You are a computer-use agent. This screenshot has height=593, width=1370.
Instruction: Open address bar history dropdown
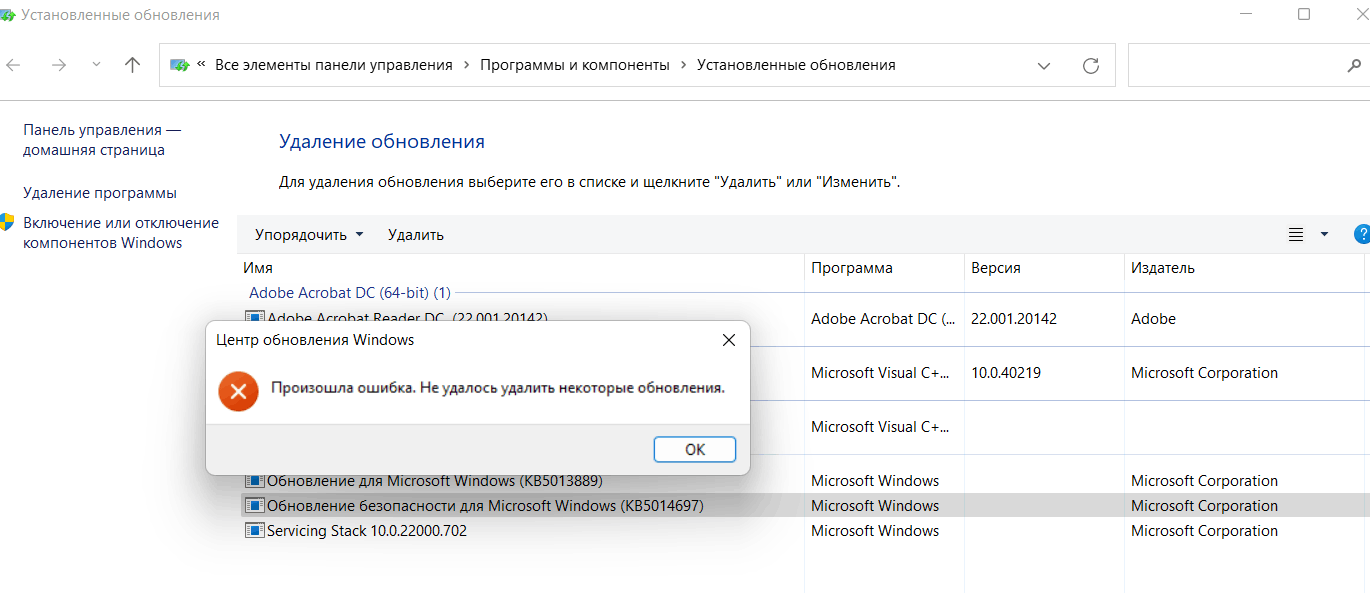tap(1044, 66)
